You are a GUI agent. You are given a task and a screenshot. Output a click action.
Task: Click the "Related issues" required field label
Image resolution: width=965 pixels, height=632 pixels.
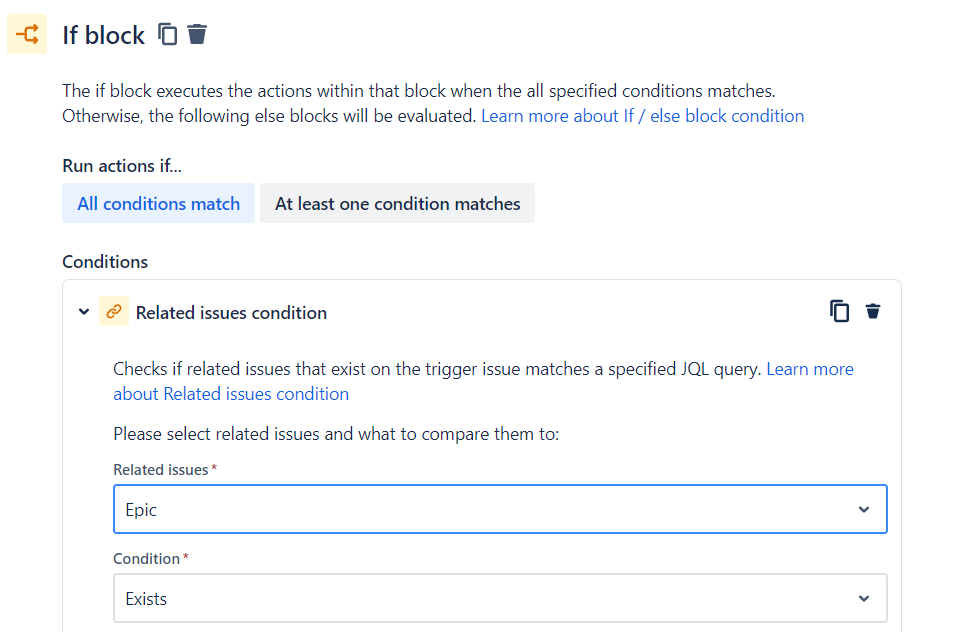coord(160,470)
